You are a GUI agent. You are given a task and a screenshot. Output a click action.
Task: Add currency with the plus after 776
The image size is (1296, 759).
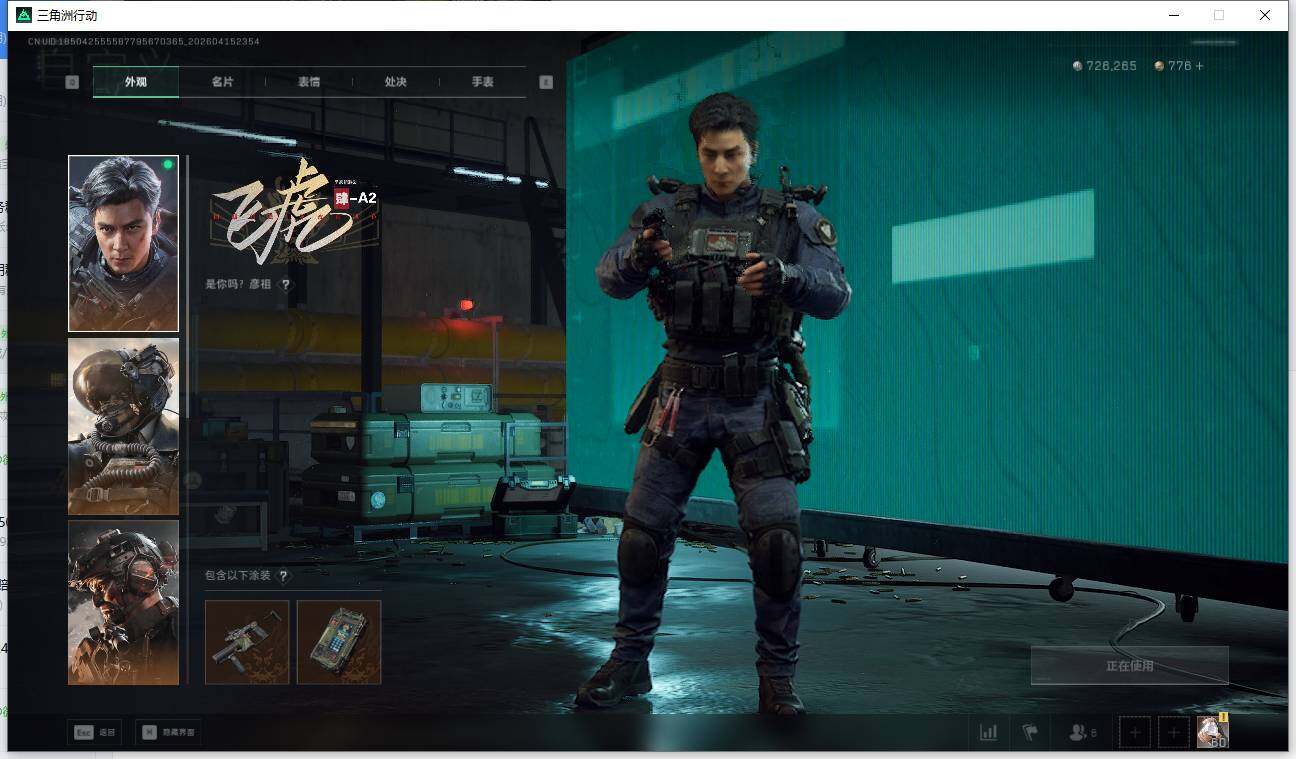(x=1200, y=66)
